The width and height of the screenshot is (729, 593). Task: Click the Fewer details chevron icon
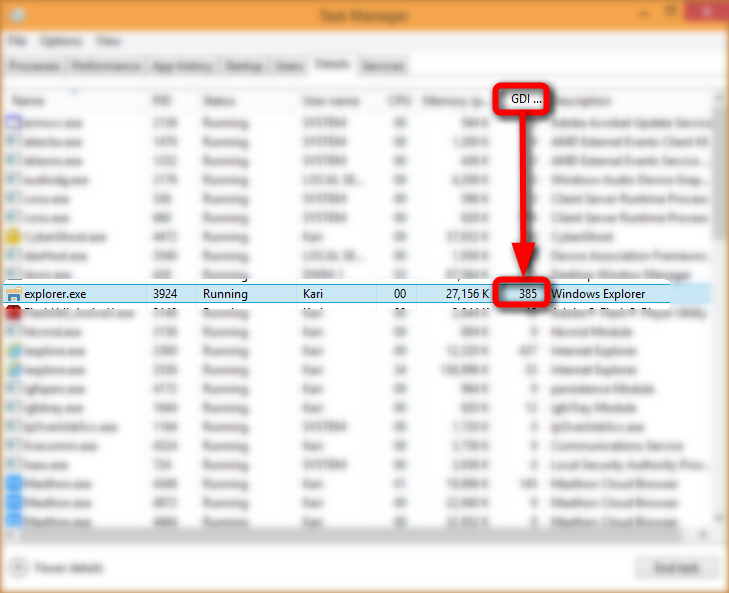pos(19,567)
